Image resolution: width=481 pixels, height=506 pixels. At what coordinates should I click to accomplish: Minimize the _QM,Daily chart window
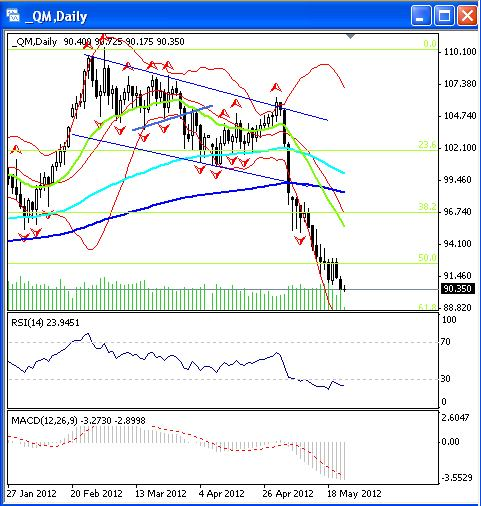(421, 15)
